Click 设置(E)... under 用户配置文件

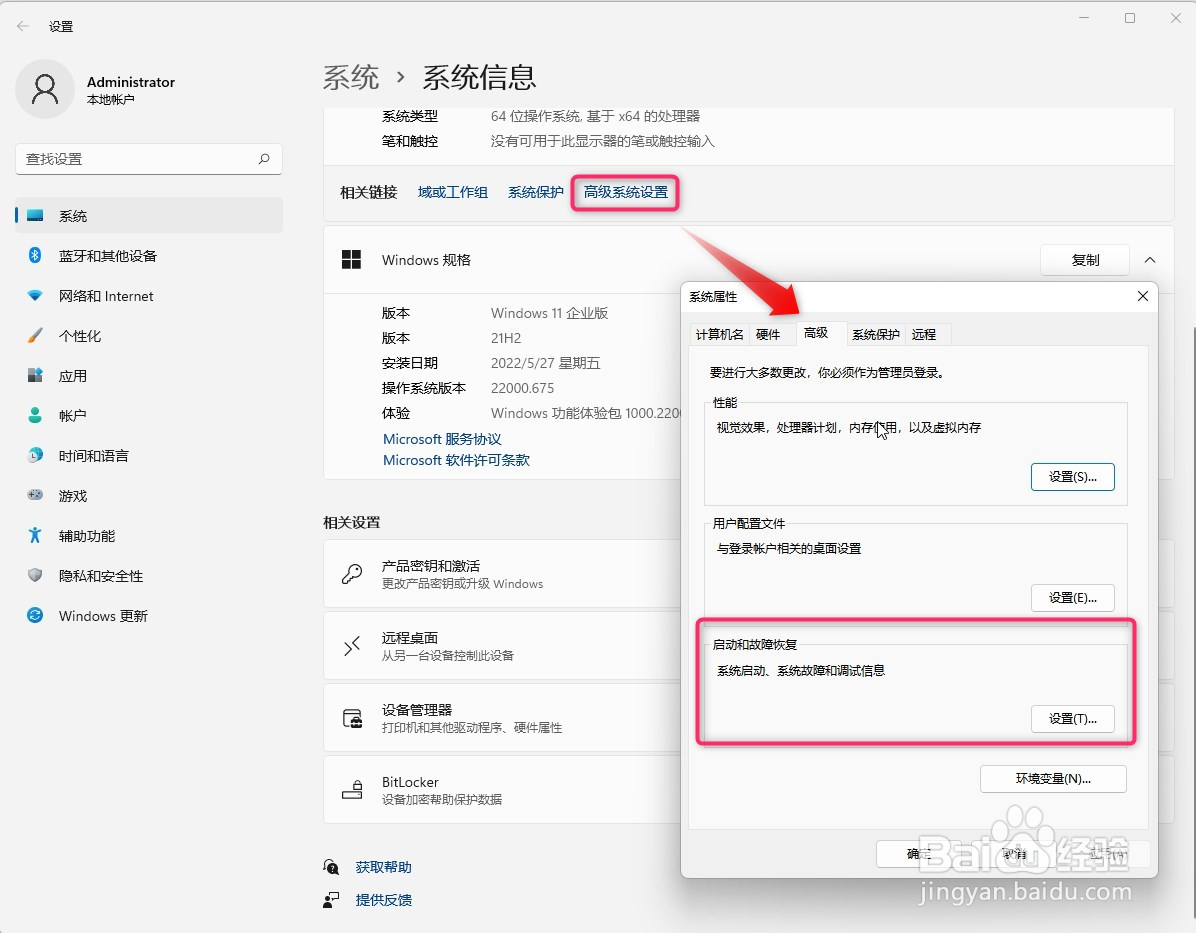tap(1072, 598)
